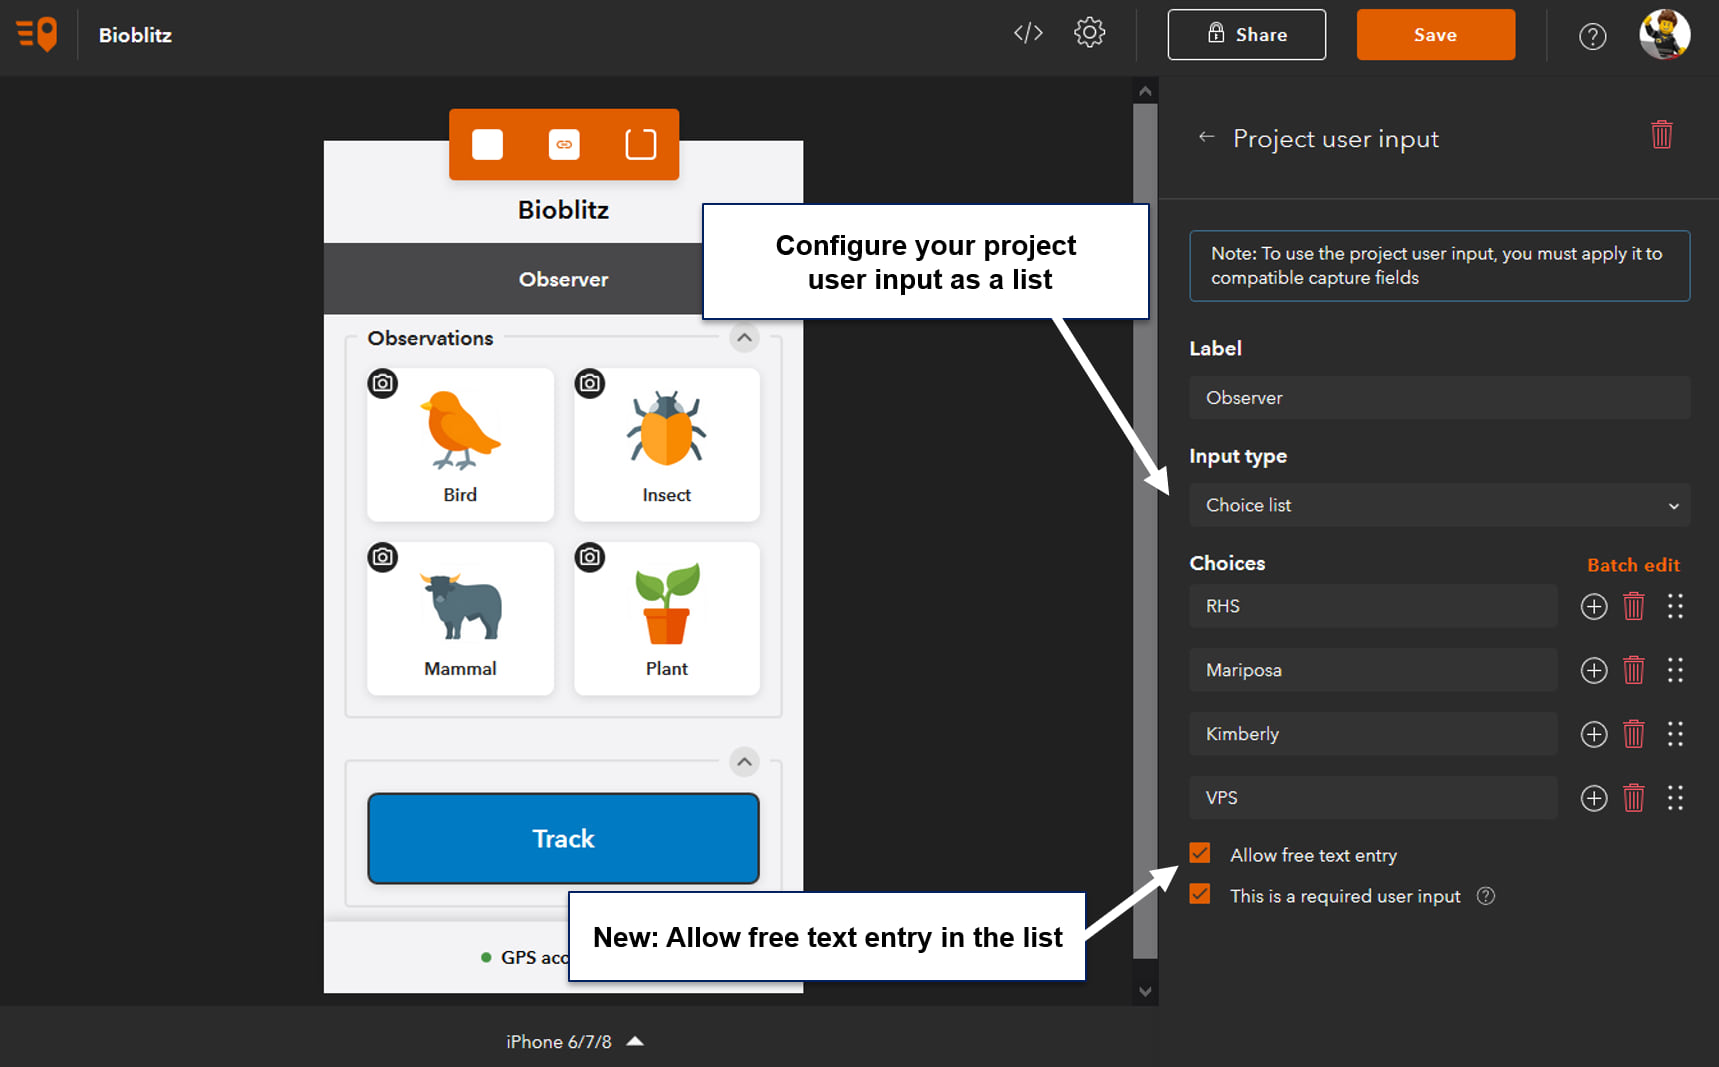Screen dimensions: 1719x1067
Task: Open help via the question mark icon
Action: (1592, 35)
